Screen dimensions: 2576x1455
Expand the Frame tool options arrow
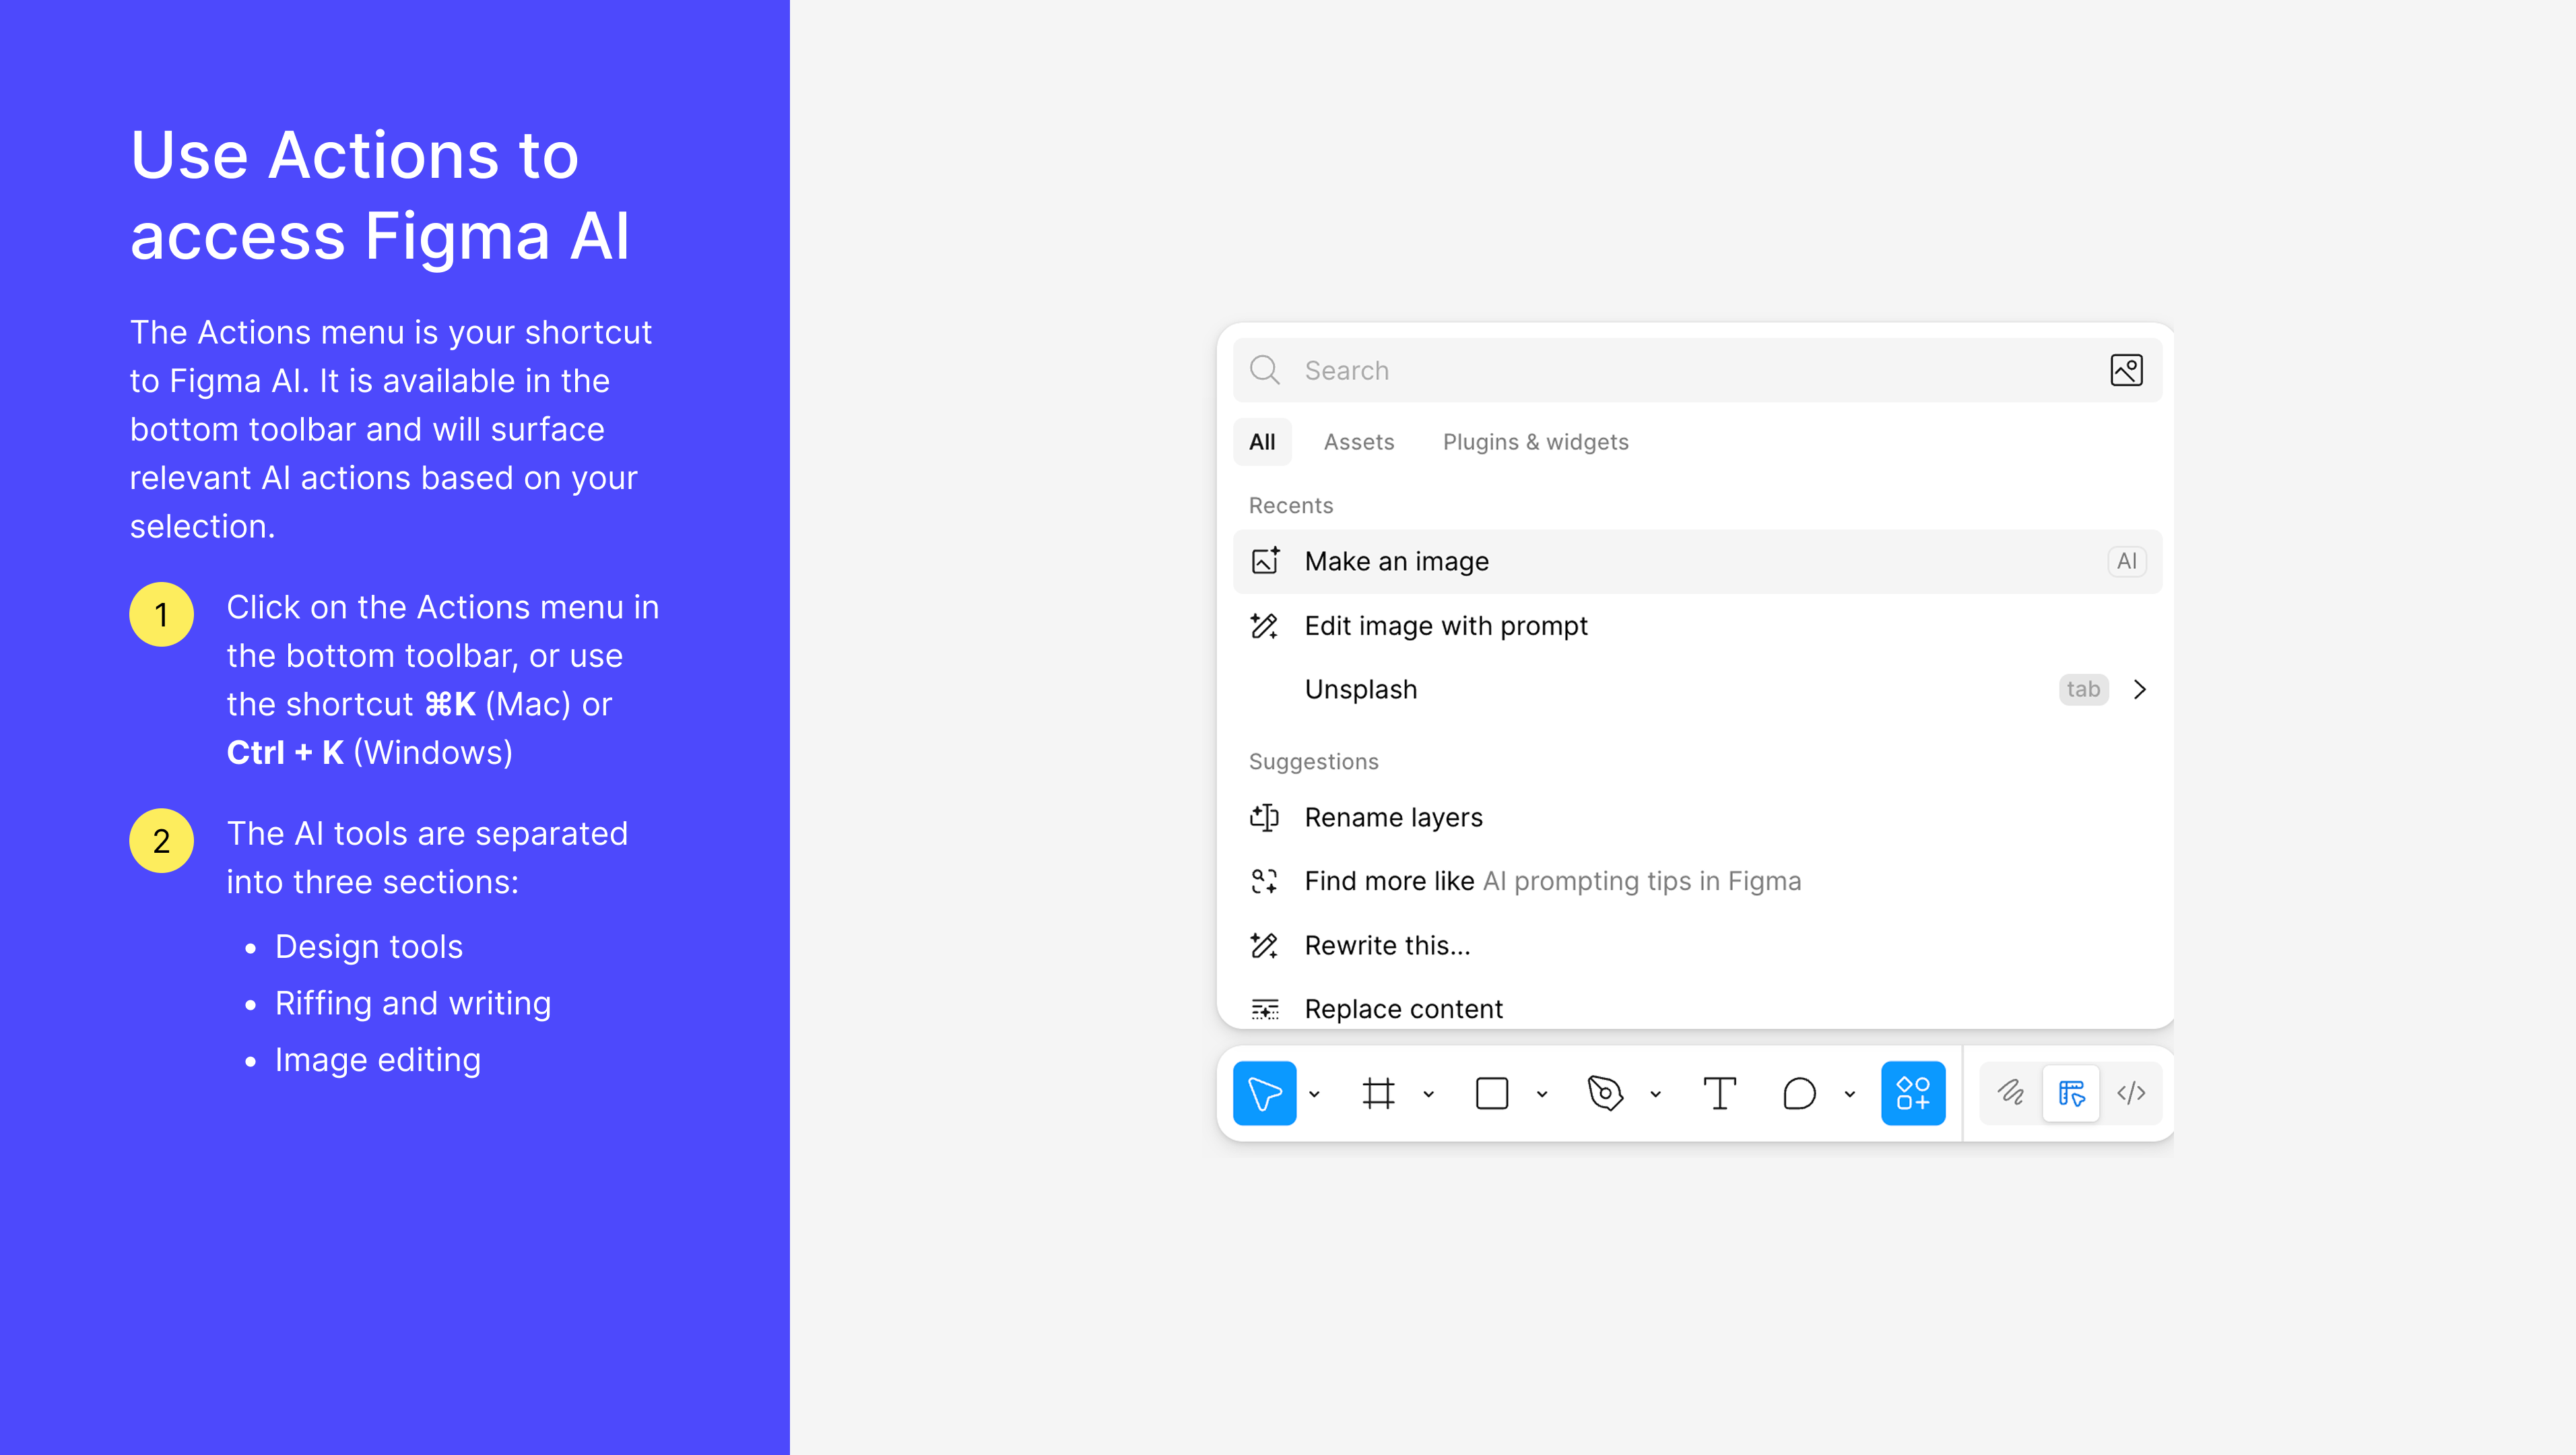click(1429, 1094)
